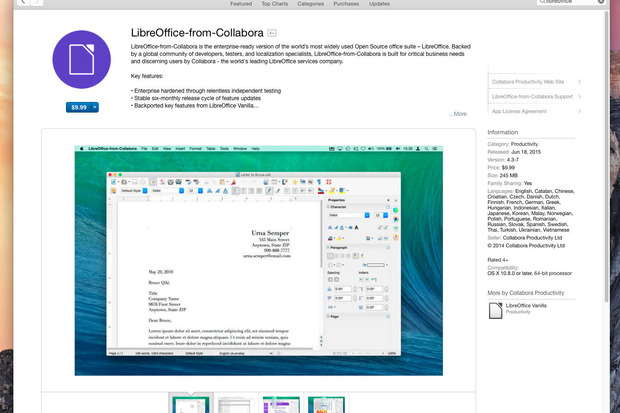Image resolution: width=620 pixels, height=413 pixels.
Task: Open the Featured tab
Action: tap(241, 4)
